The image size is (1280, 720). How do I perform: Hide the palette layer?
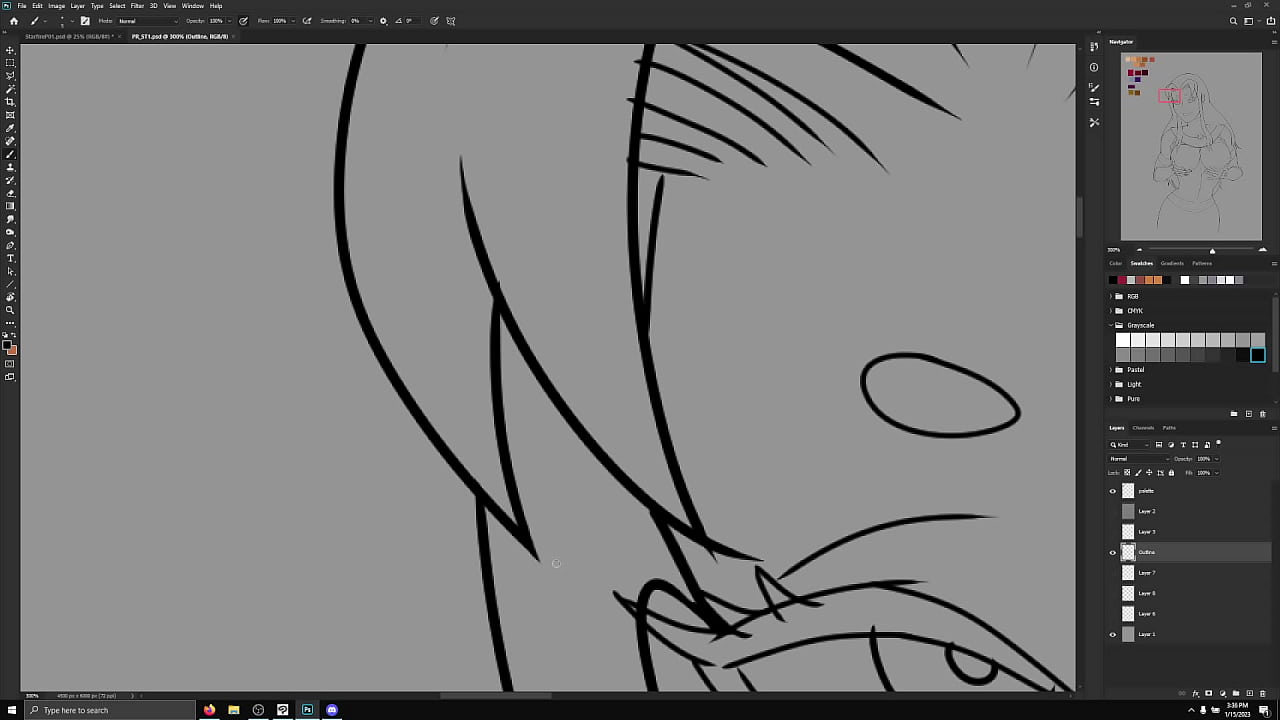pyautogui.click(x=1113, y=491)
